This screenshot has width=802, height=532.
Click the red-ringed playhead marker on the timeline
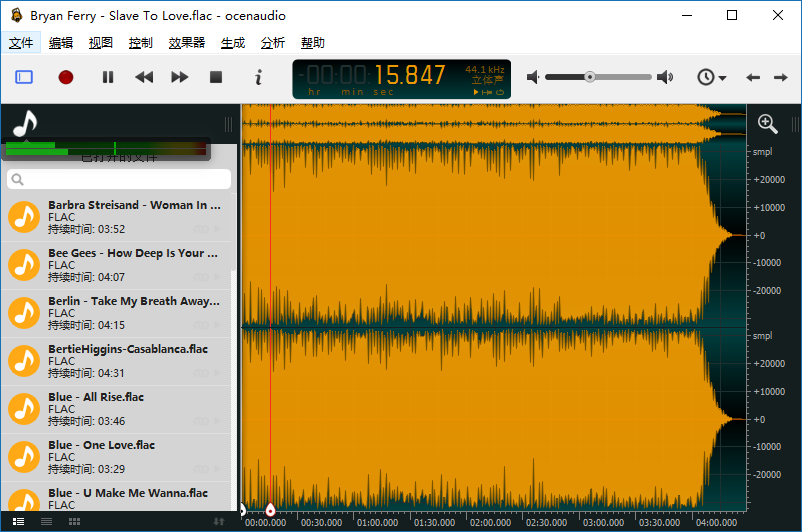(271, 509)
